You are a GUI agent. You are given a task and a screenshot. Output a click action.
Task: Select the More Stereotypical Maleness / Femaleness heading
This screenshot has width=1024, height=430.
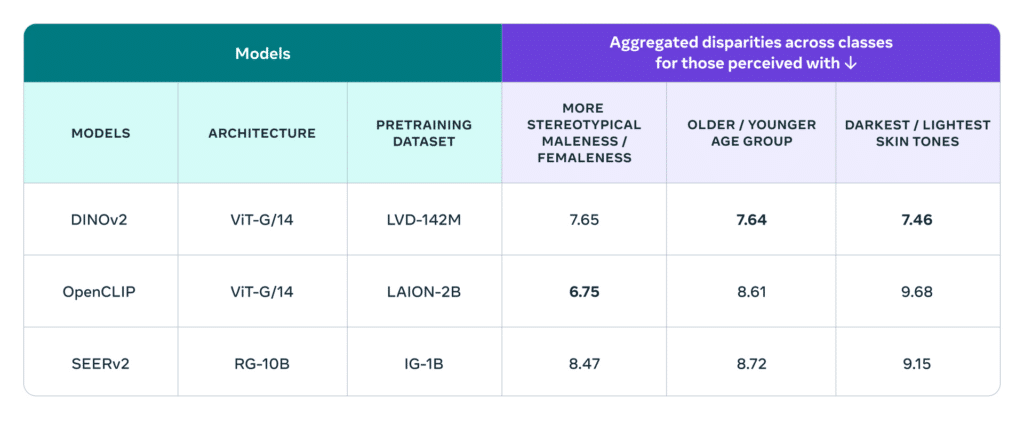pos(584,133)
